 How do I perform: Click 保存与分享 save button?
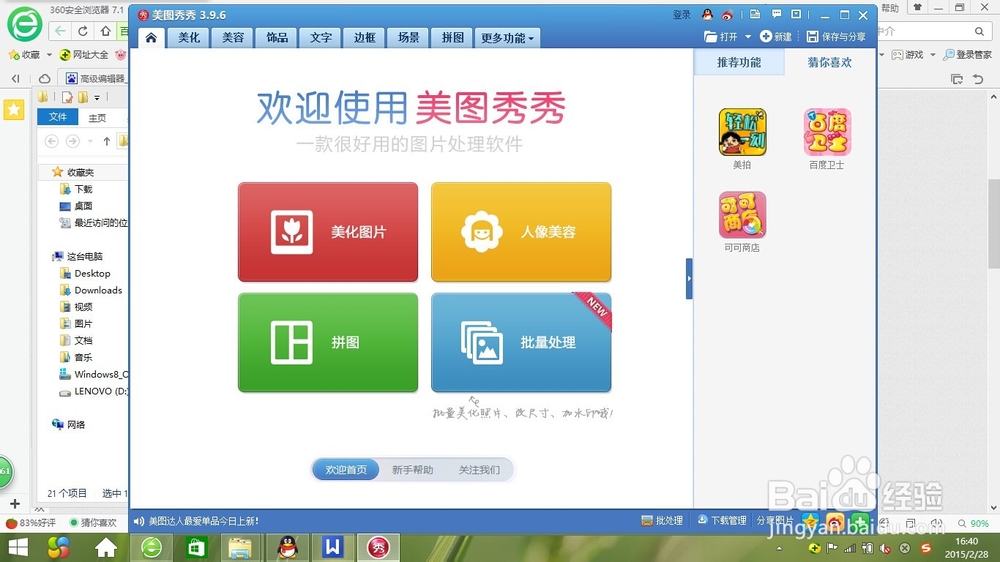[836, 37]
